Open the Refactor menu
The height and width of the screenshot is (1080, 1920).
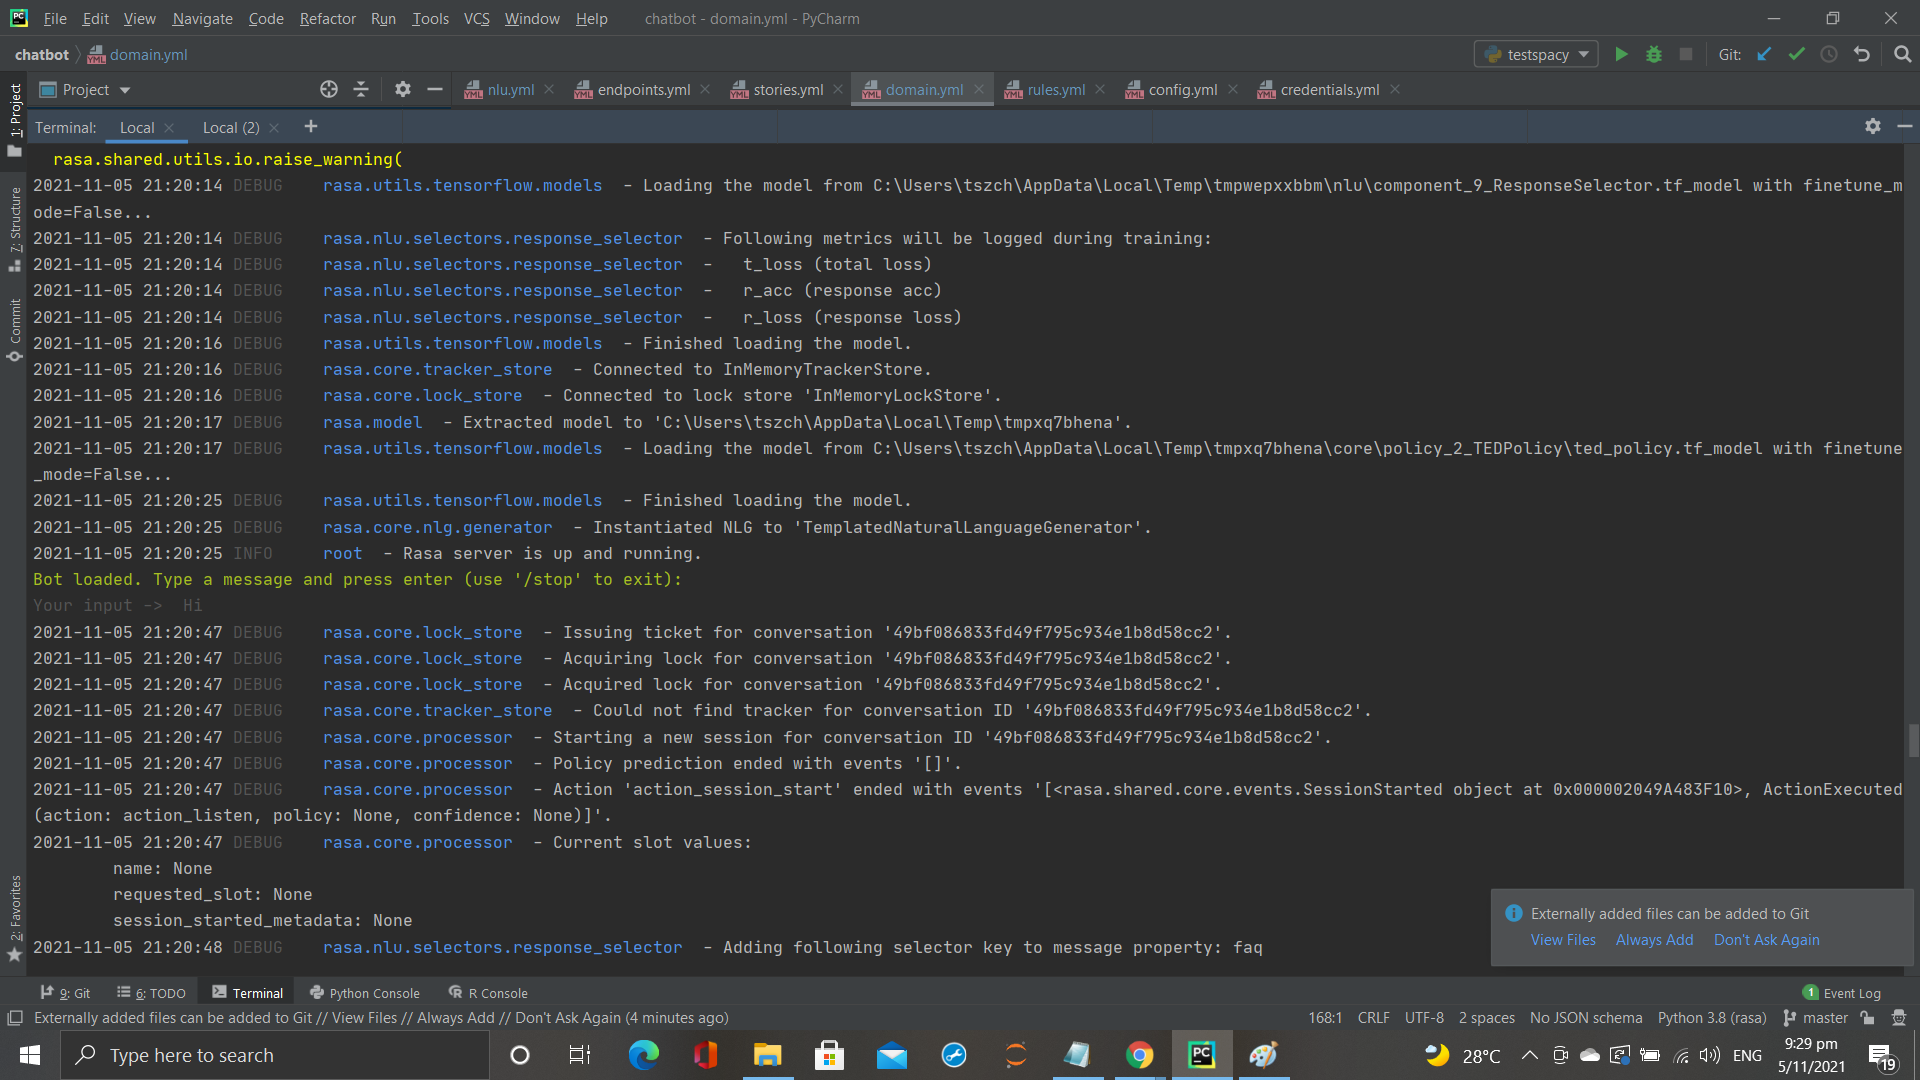point(327,18)
